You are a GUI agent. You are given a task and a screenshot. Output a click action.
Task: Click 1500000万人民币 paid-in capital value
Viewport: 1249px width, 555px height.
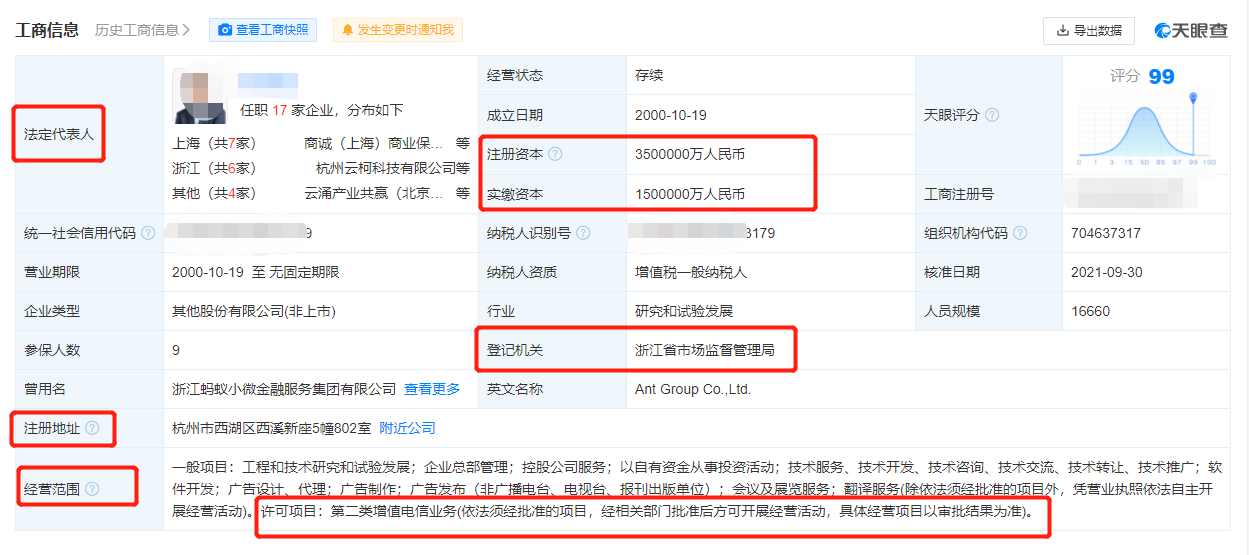pos(690,194)
